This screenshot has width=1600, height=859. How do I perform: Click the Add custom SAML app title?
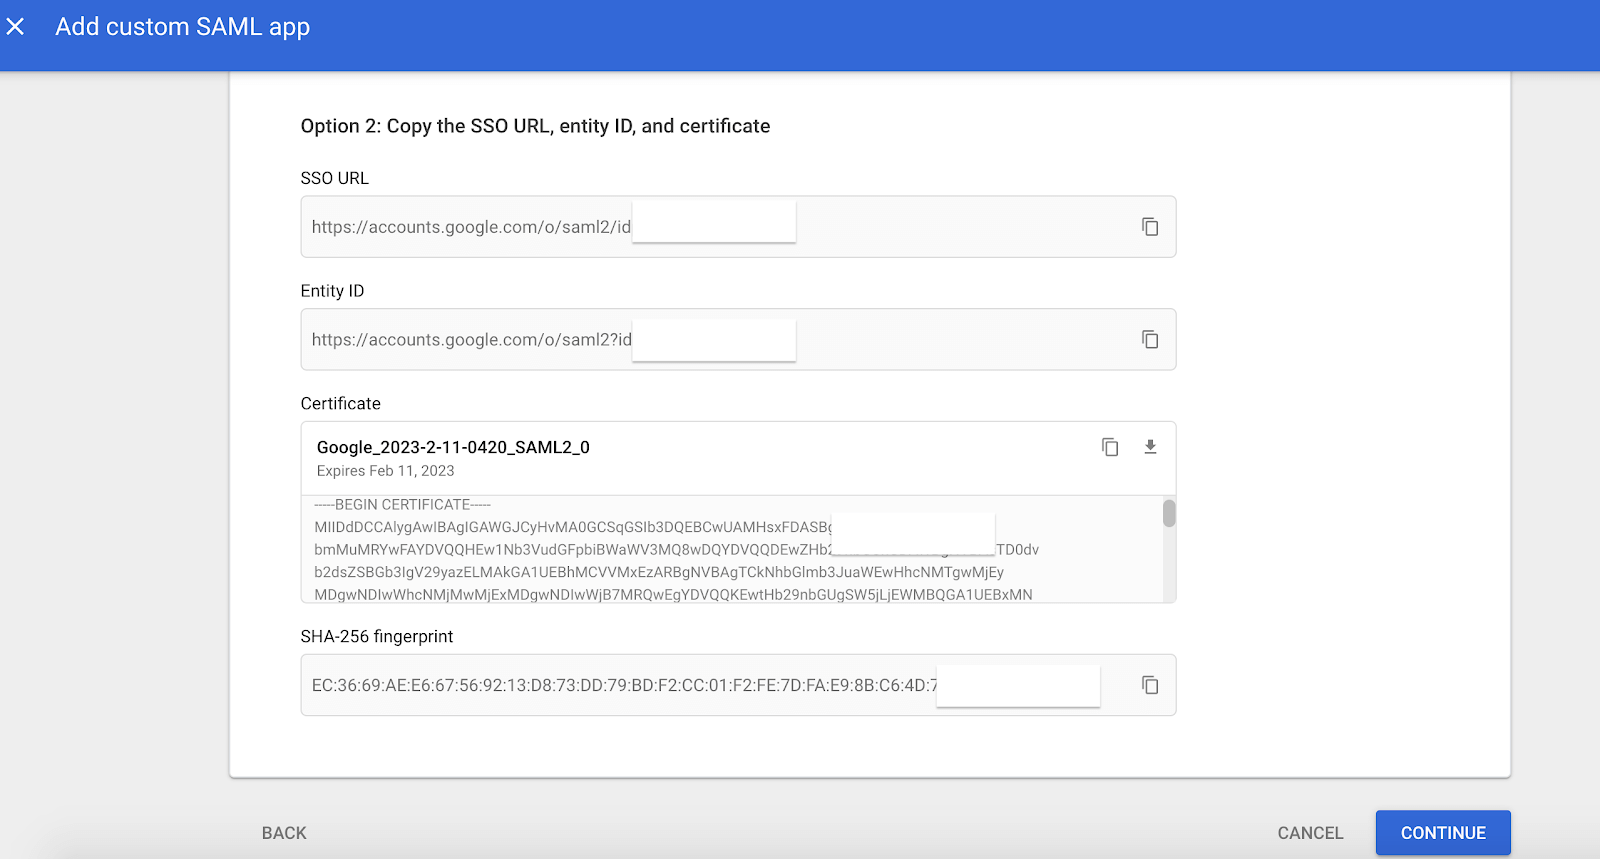(x=182, y=27)
